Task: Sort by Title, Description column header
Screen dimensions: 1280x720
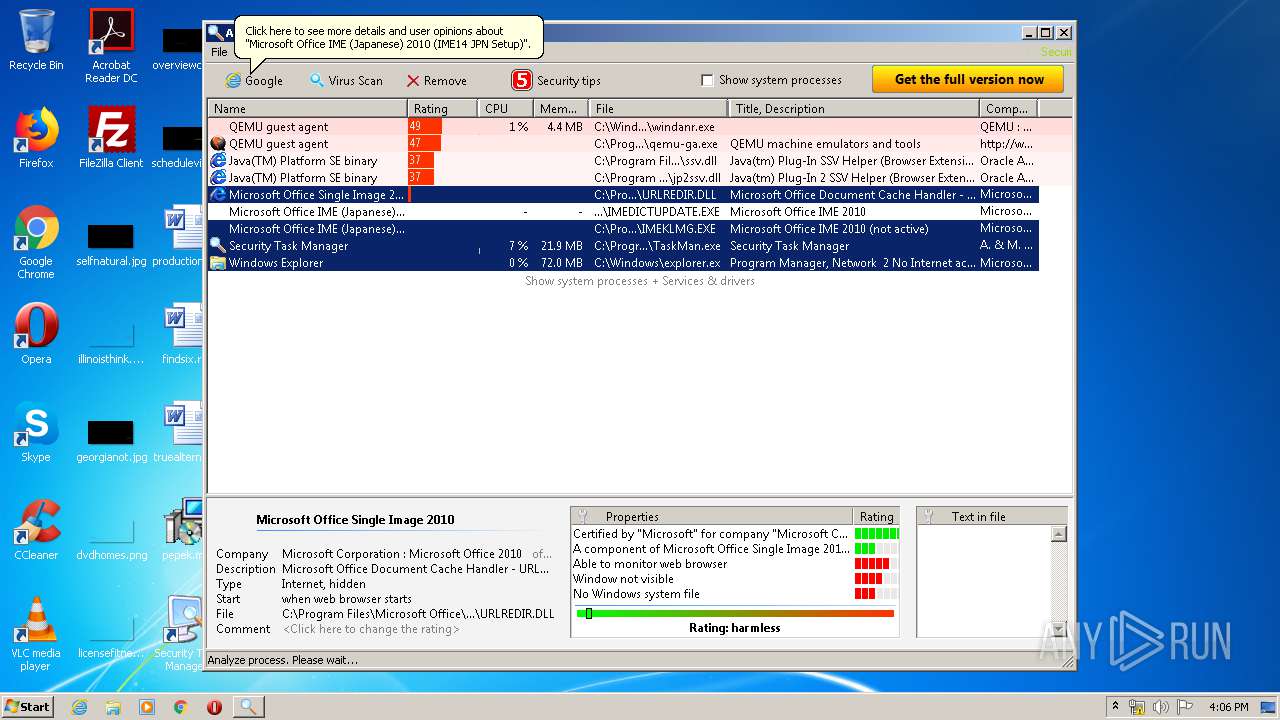Action: tap(853, 108)
